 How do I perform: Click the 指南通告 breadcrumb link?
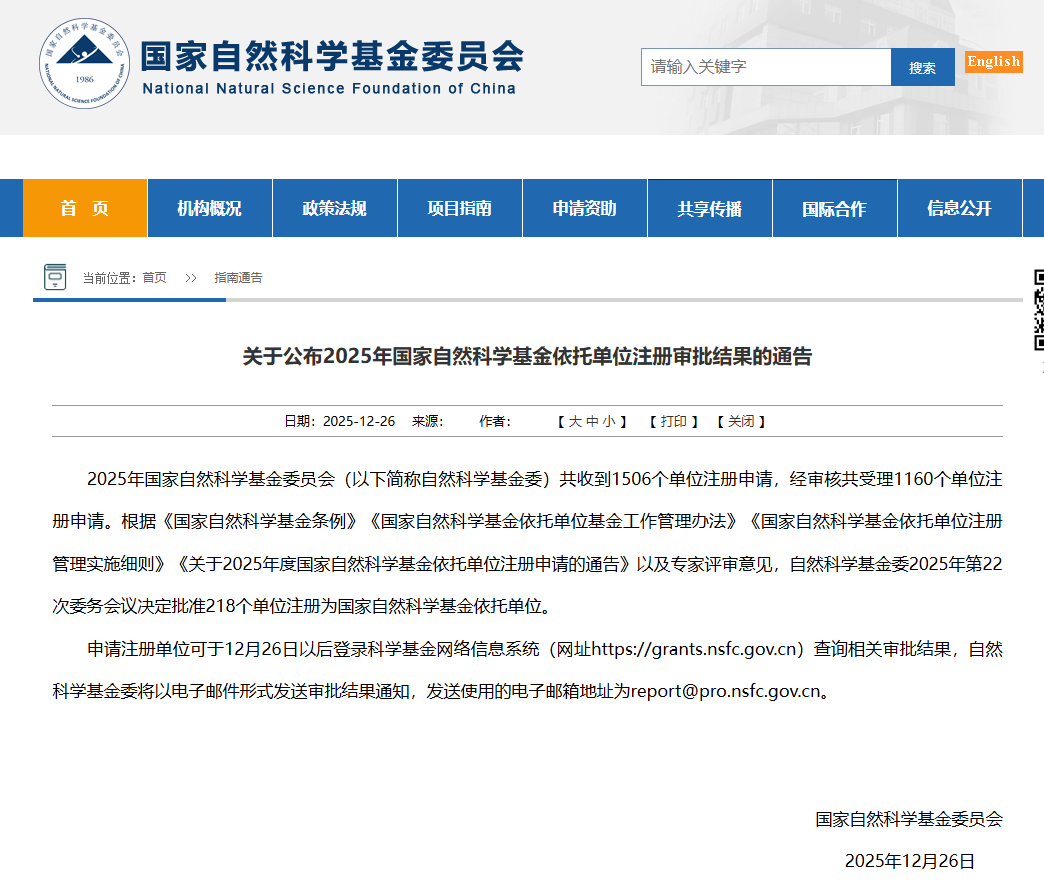(x=238, y=278)
